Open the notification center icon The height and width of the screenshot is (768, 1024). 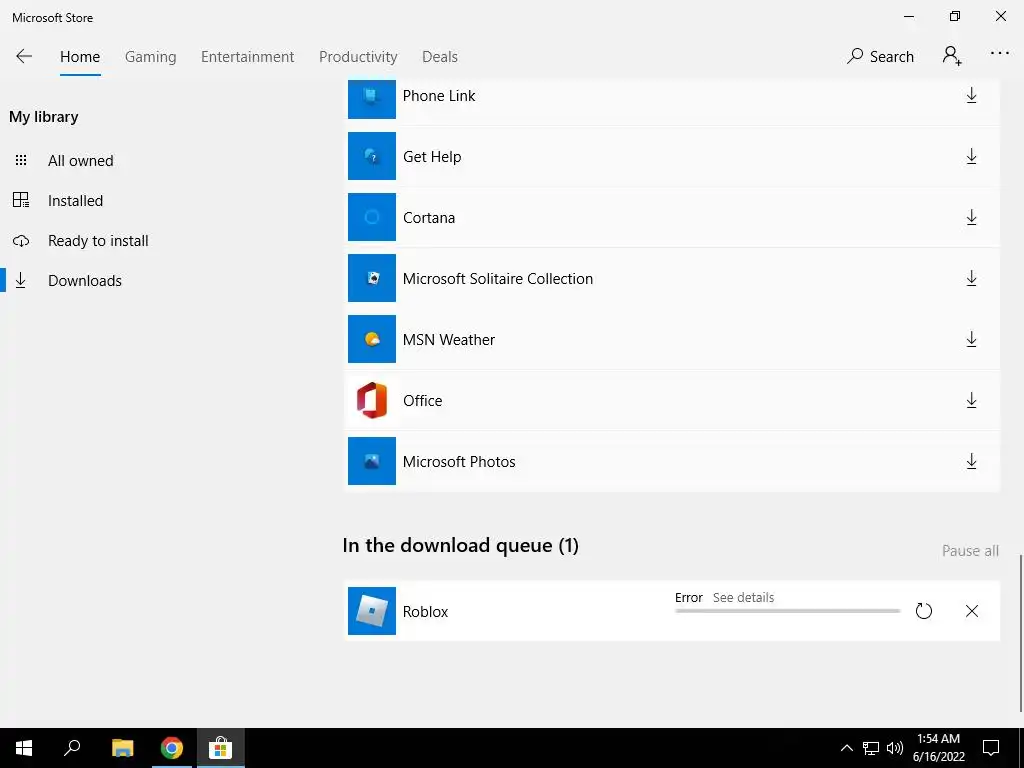[991, 748]
